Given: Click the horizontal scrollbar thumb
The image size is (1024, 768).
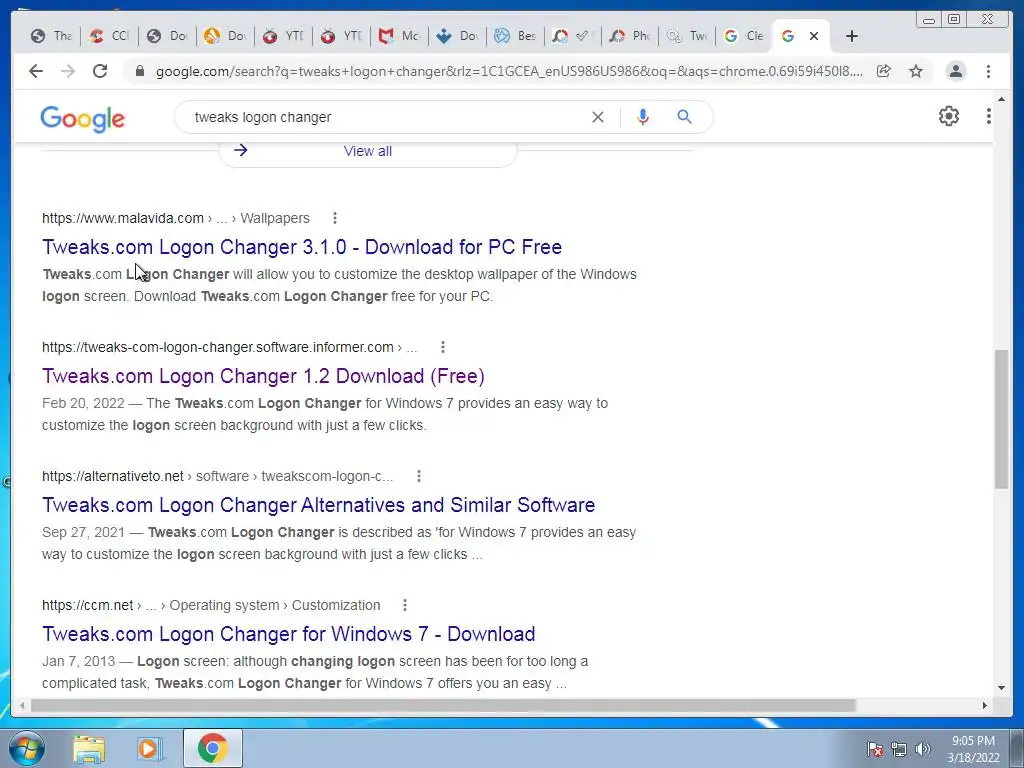Looking at the screenshot, I should pos(443,705).
